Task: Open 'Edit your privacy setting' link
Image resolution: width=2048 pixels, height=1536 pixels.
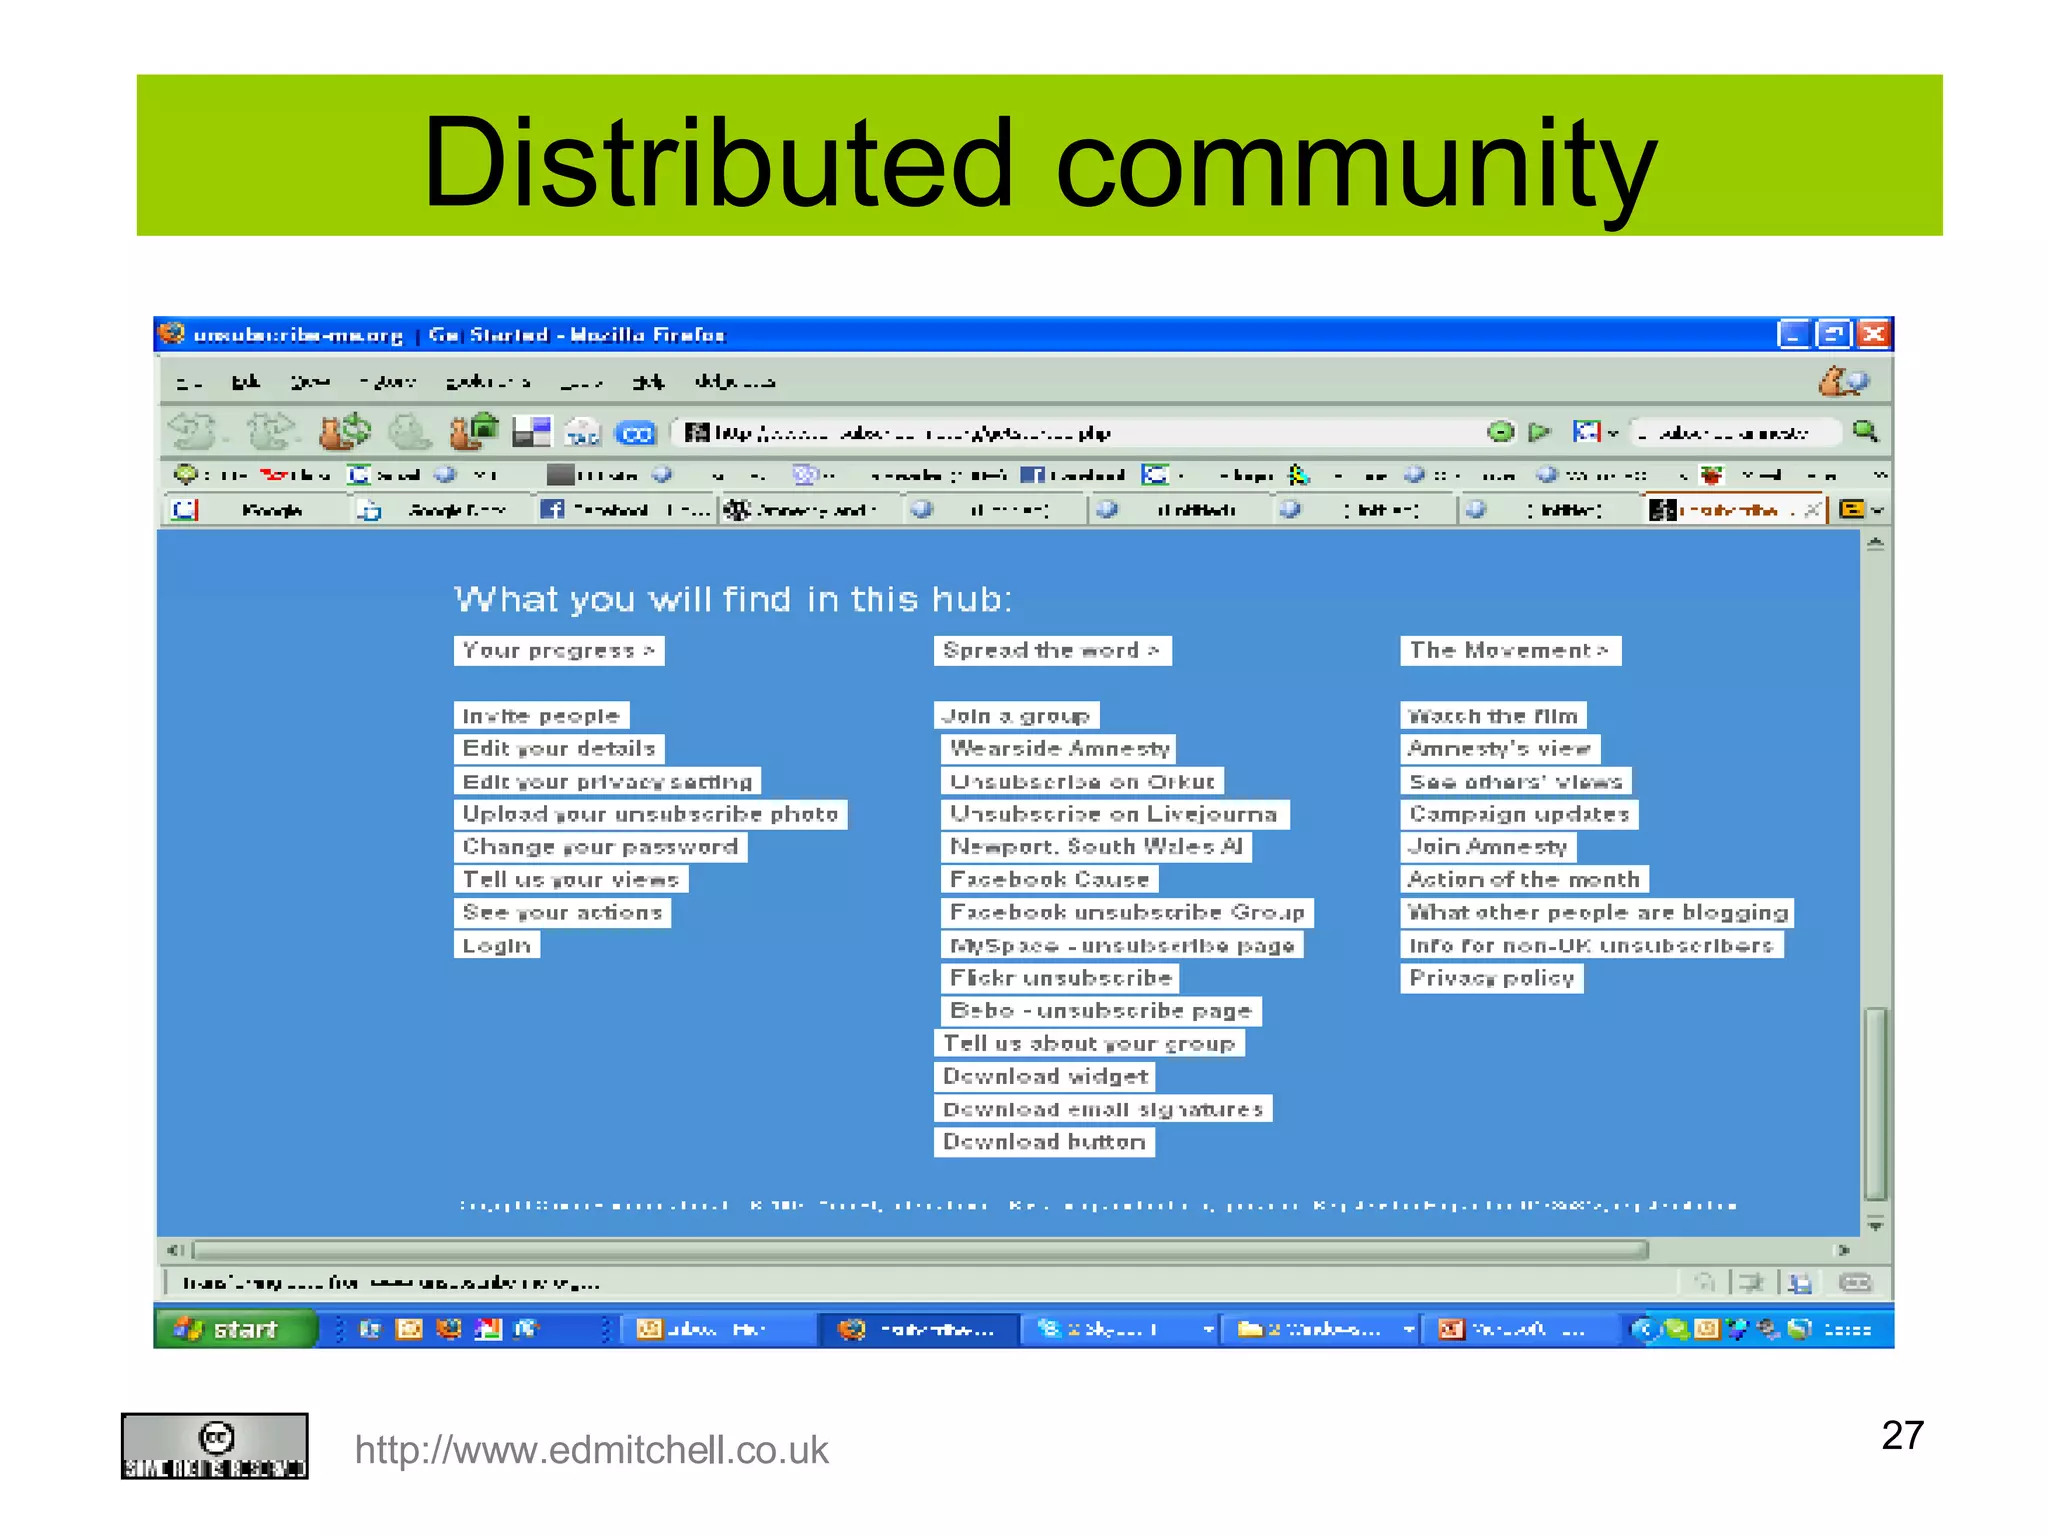Action: tap(607, 781)
